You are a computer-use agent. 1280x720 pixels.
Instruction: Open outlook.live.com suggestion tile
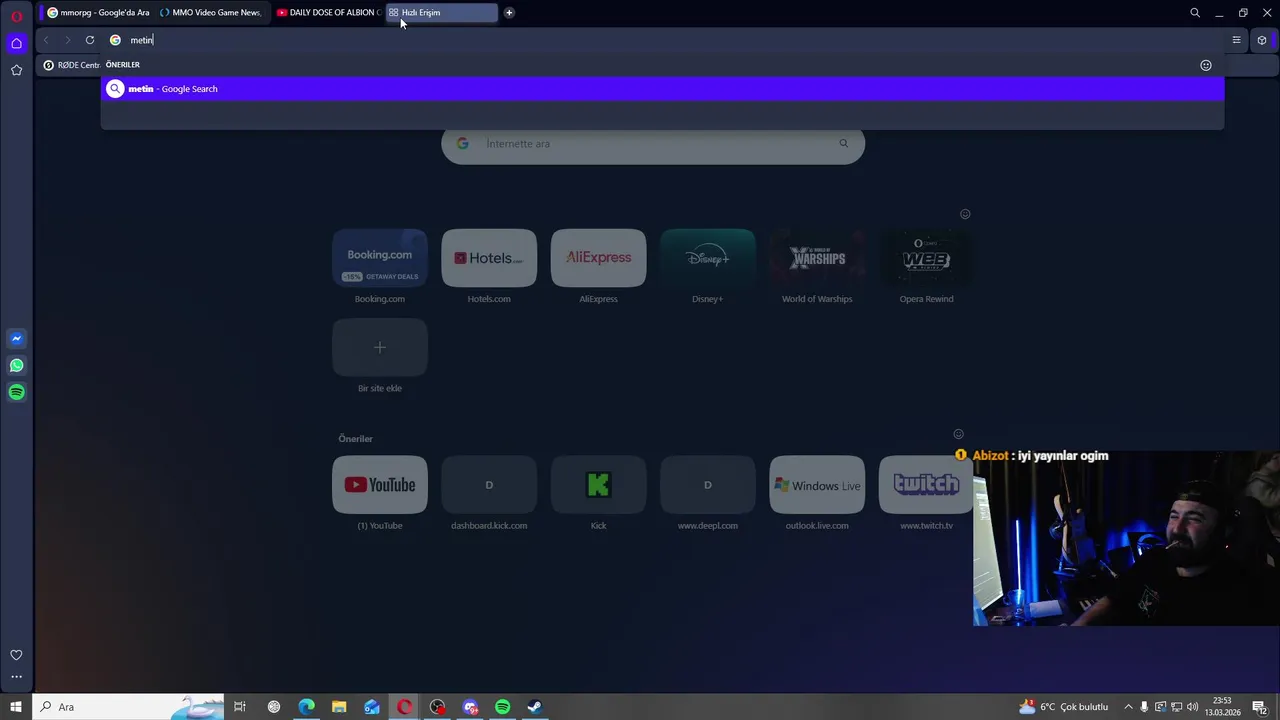(817, 485)
